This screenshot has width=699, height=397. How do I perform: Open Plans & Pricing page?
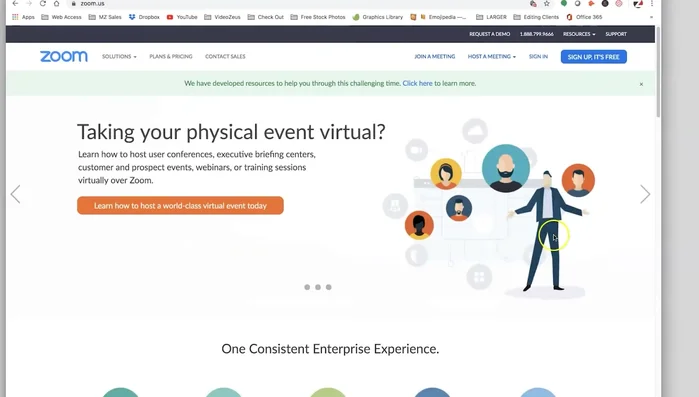coord(171,57)
